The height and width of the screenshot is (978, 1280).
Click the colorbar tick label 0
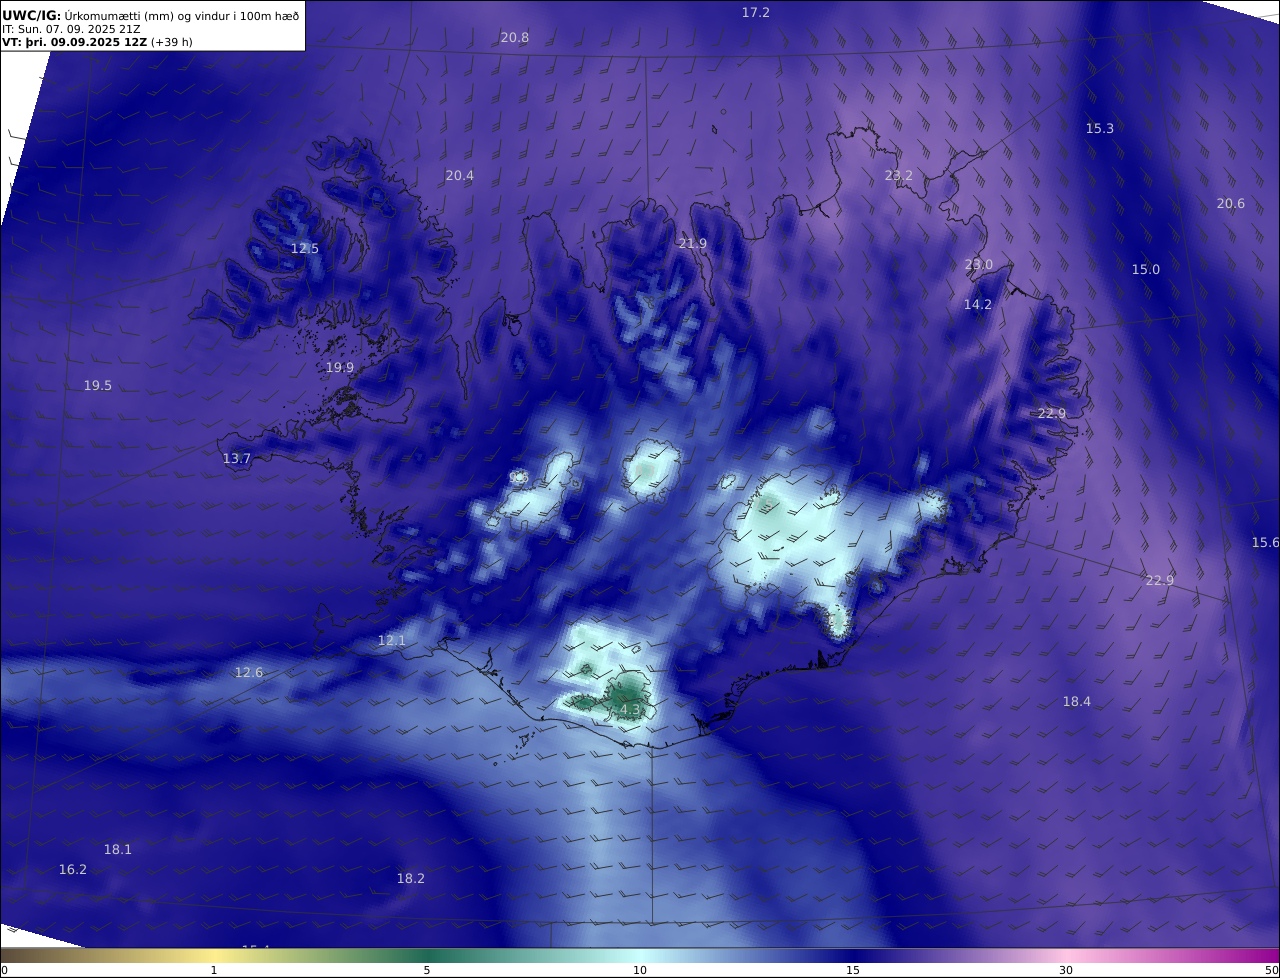click(4, 970)
